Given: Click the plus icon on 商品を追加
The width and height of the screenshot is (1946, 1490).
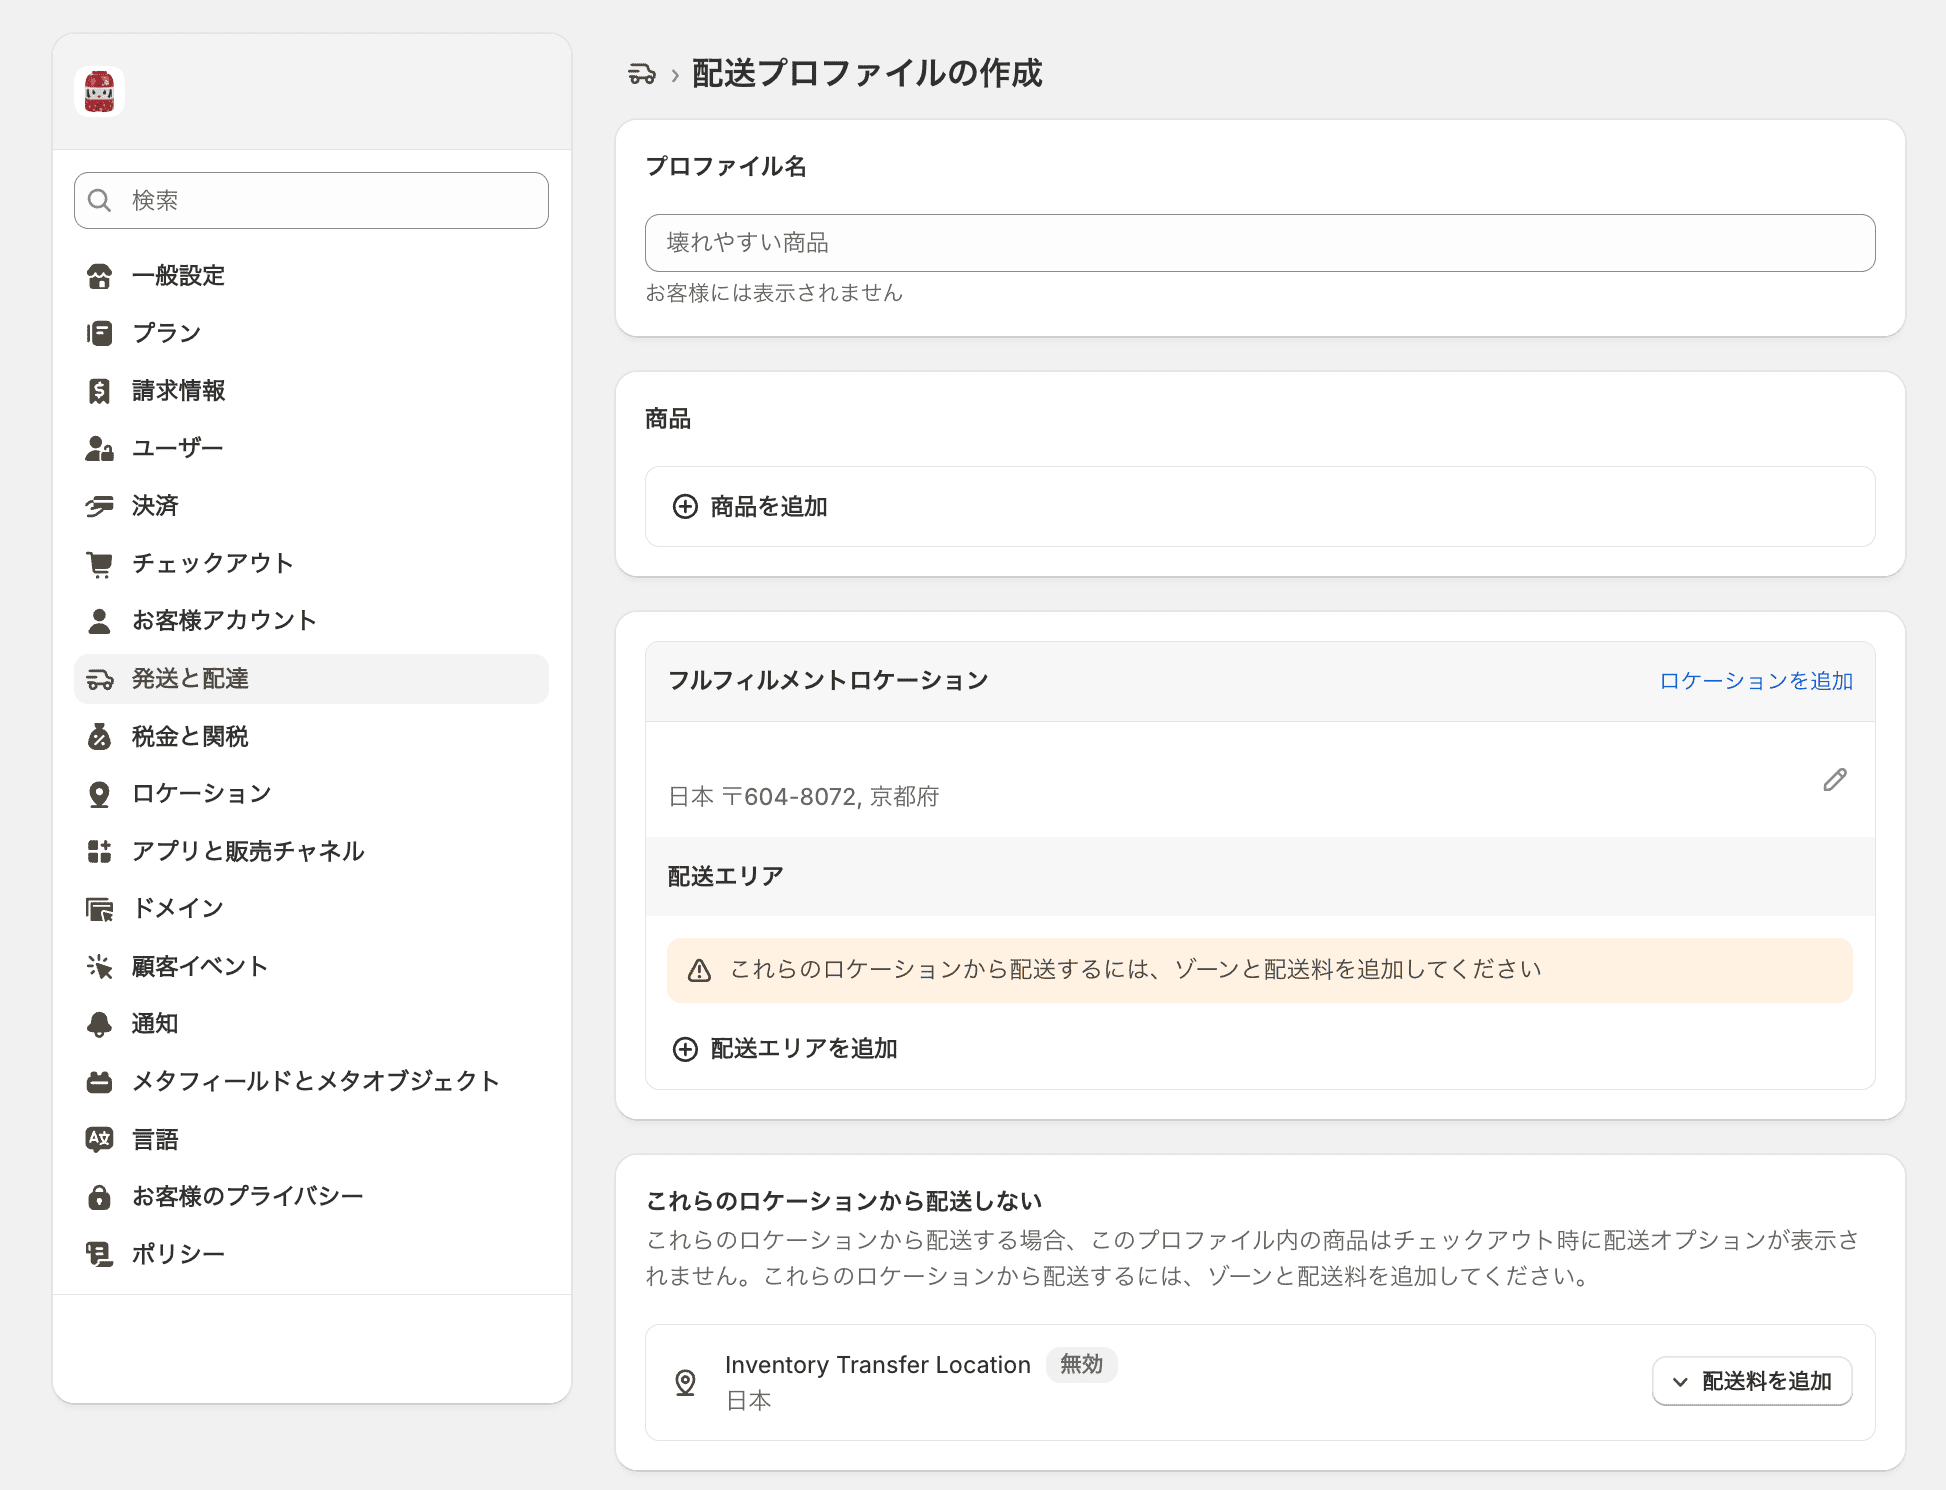Looking at the screenshot, I should point(684,507).
